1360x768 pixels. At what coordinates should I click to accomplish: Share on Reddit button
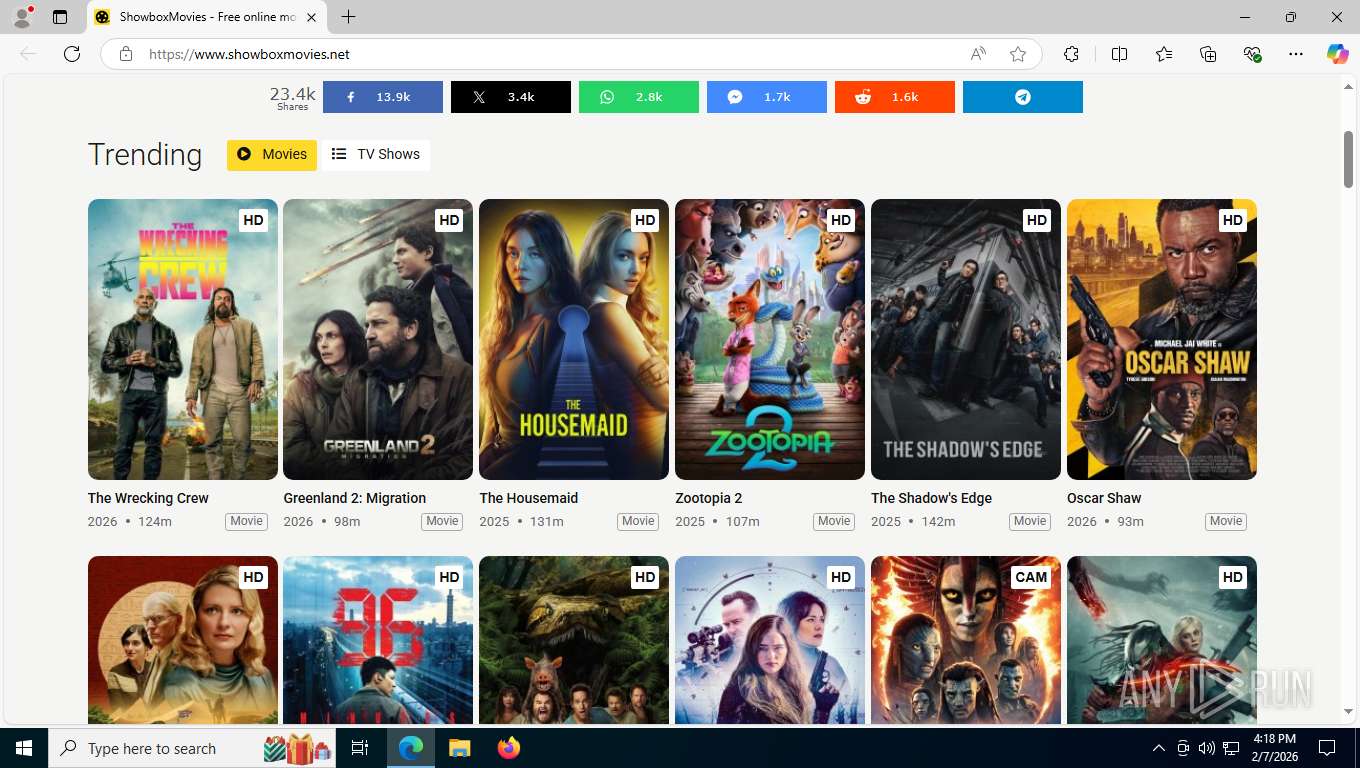(x=895, y=97)
